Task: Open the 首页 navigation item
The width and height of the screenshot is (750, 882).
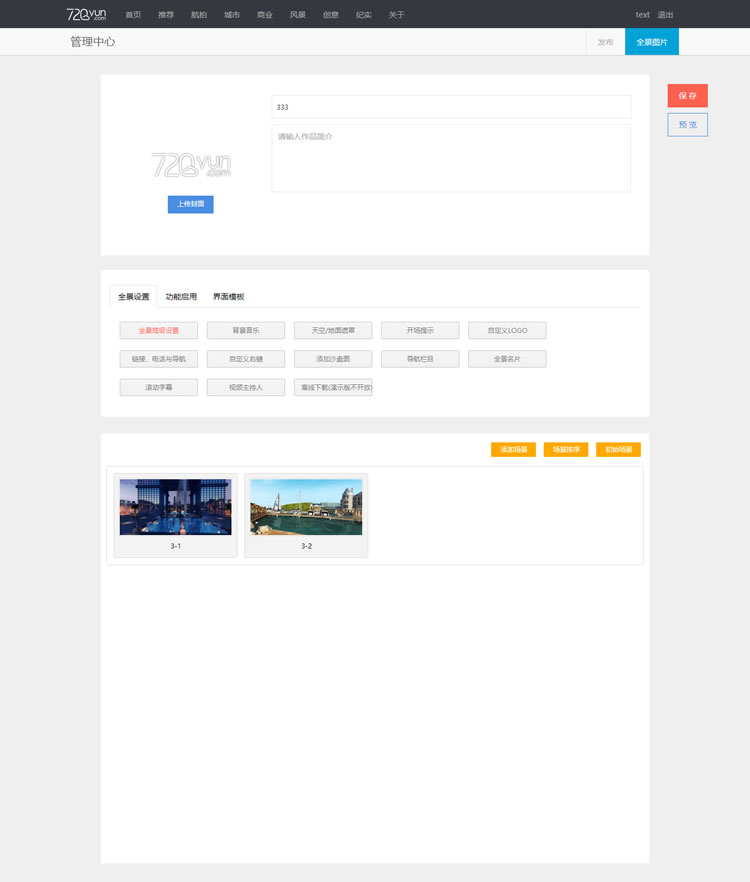Action: click(x=133, y=15)
